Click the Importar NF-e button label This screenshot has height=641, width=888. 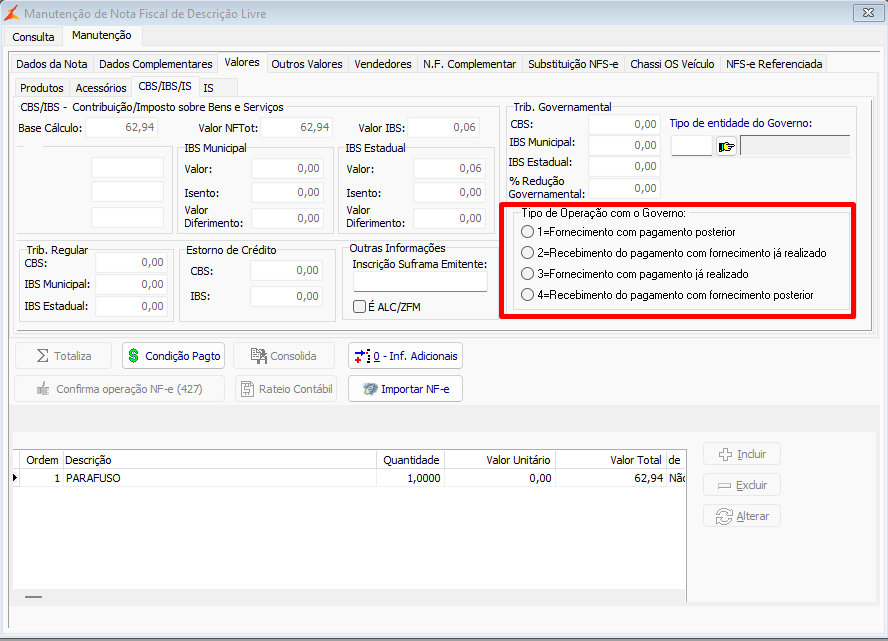pyautogui.click(x=415, y=389)
